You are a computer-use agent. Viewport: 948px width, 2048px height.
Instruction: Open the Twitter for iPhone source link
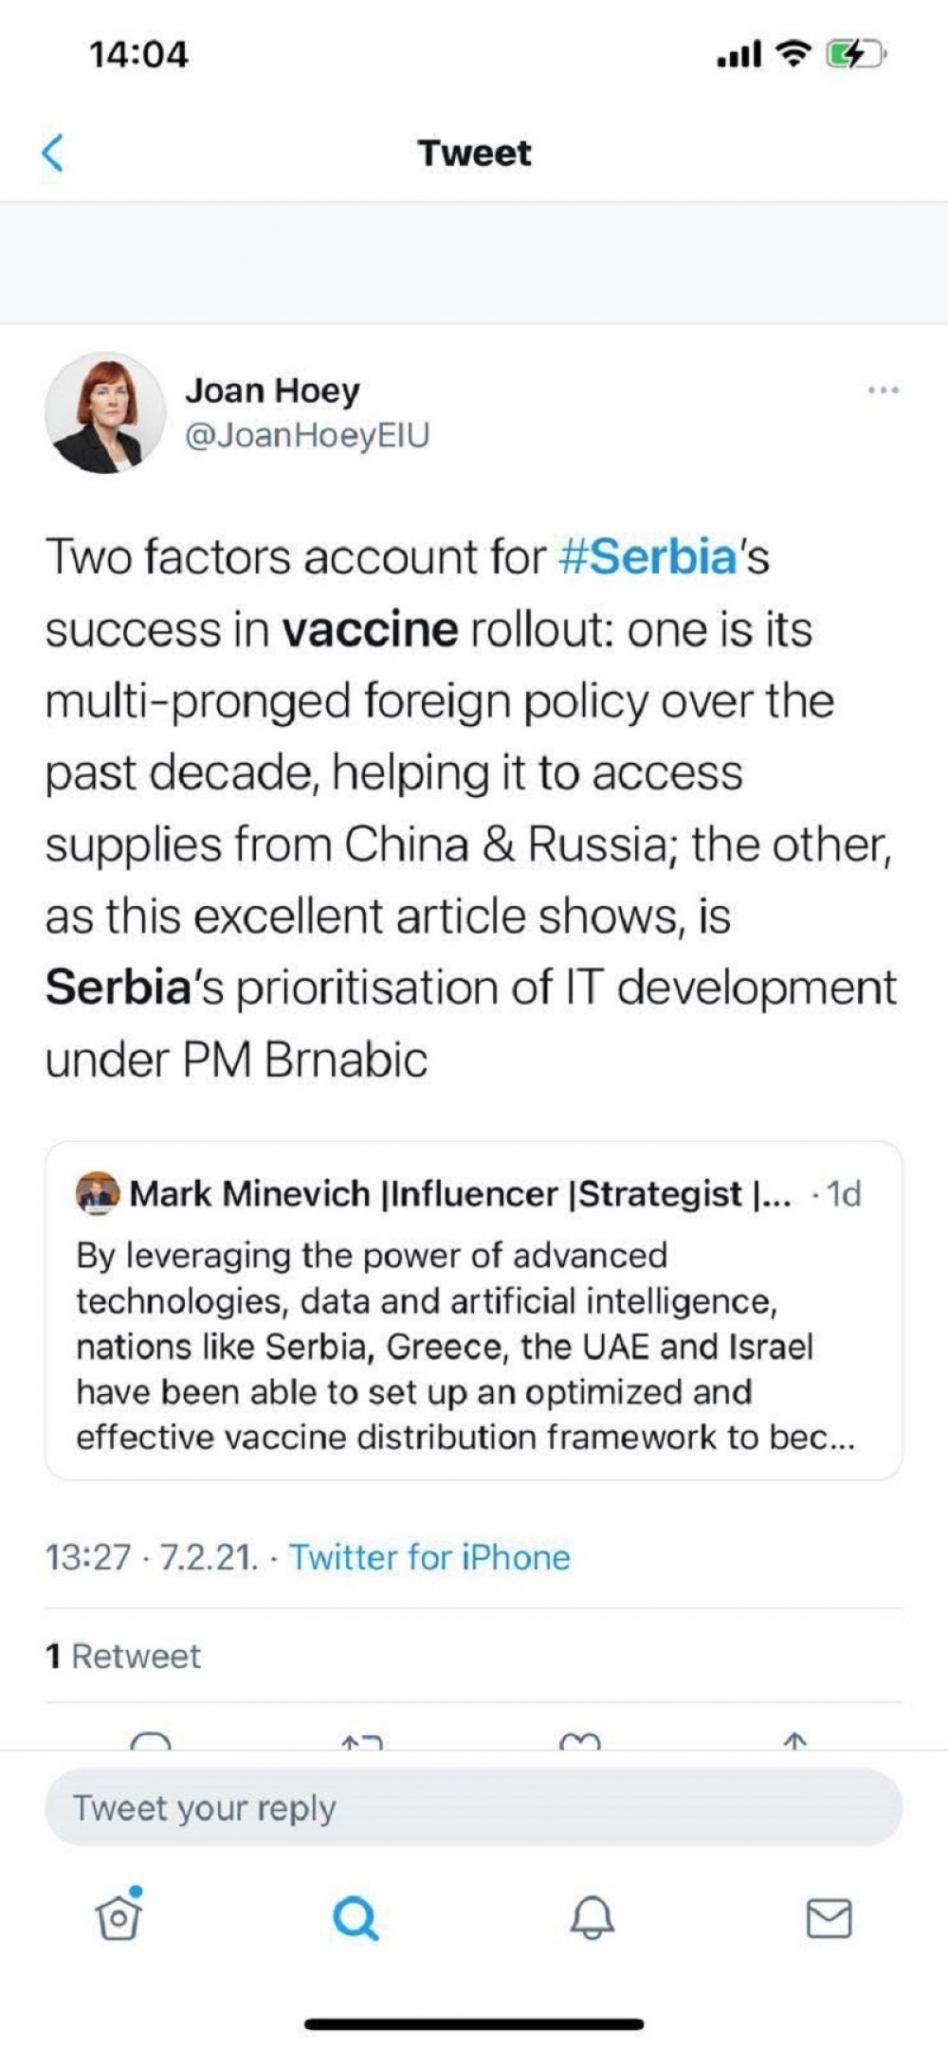click(x=429, y=1557)
